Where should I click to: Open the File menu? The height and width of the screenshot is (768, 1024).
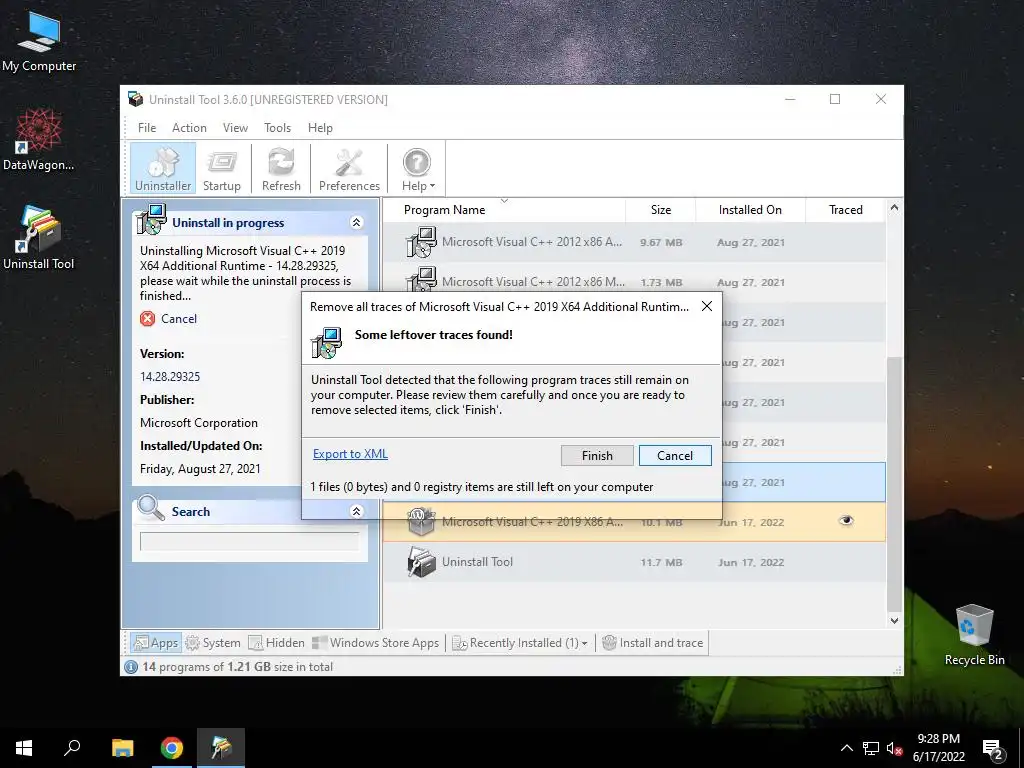click(147, 128)
